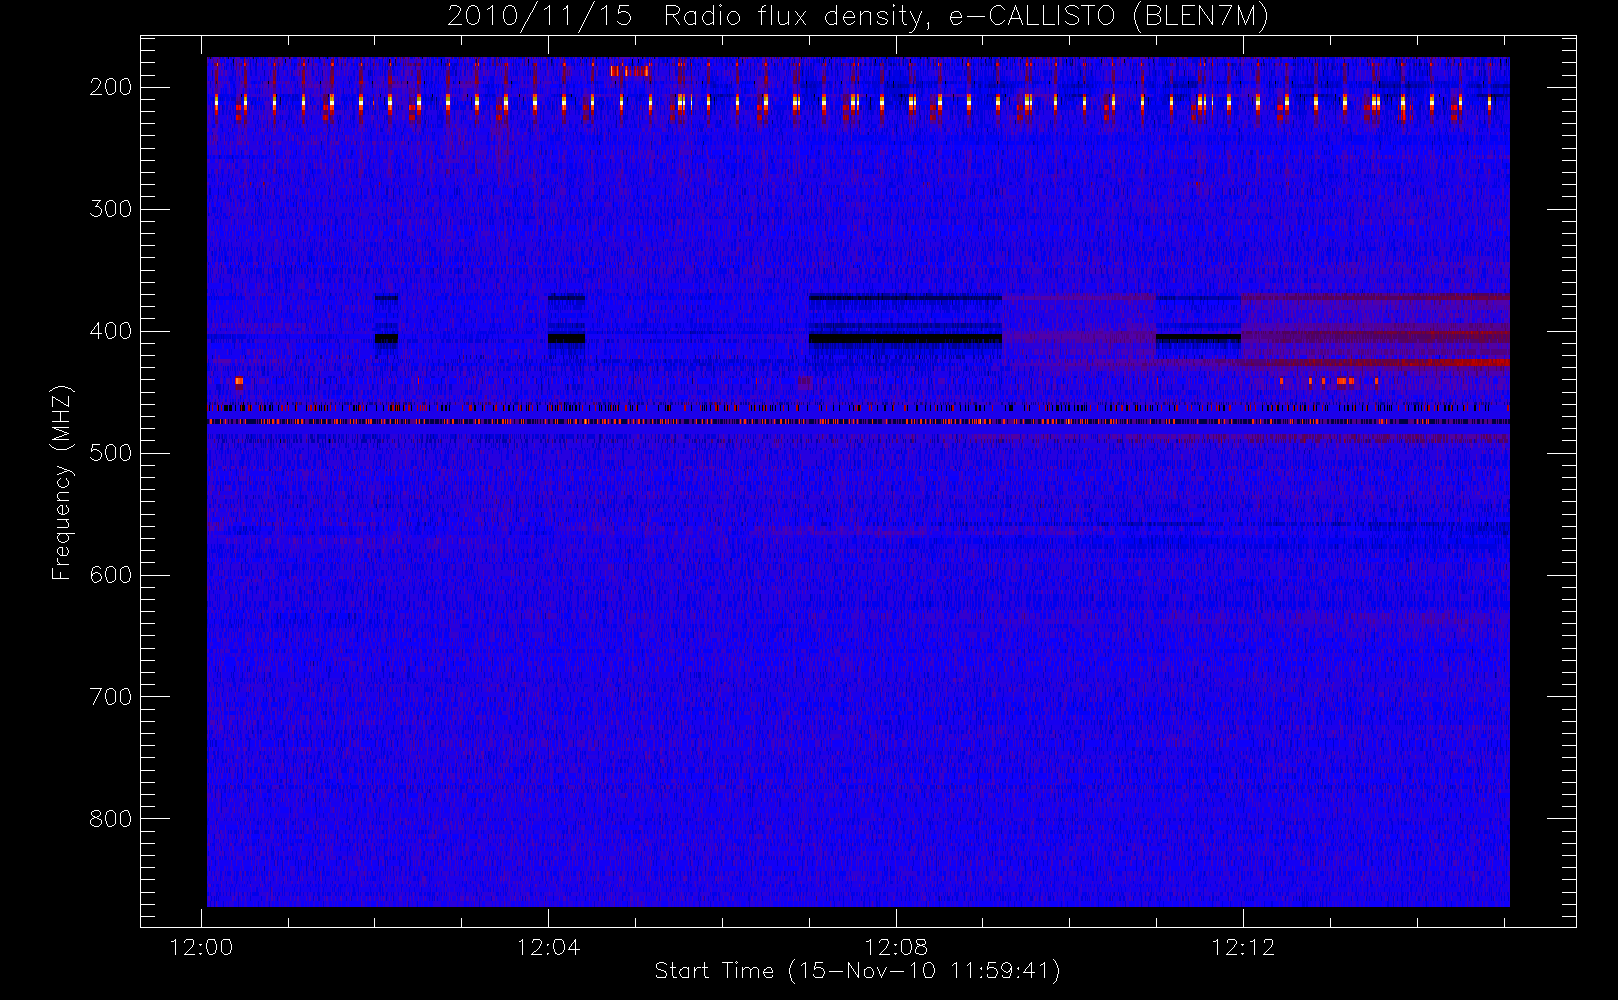This screenshot has width=1618, height=1000.
Task: Click the vertical axis label "Frequency (MHZ)"
Action: click(62, 482)
